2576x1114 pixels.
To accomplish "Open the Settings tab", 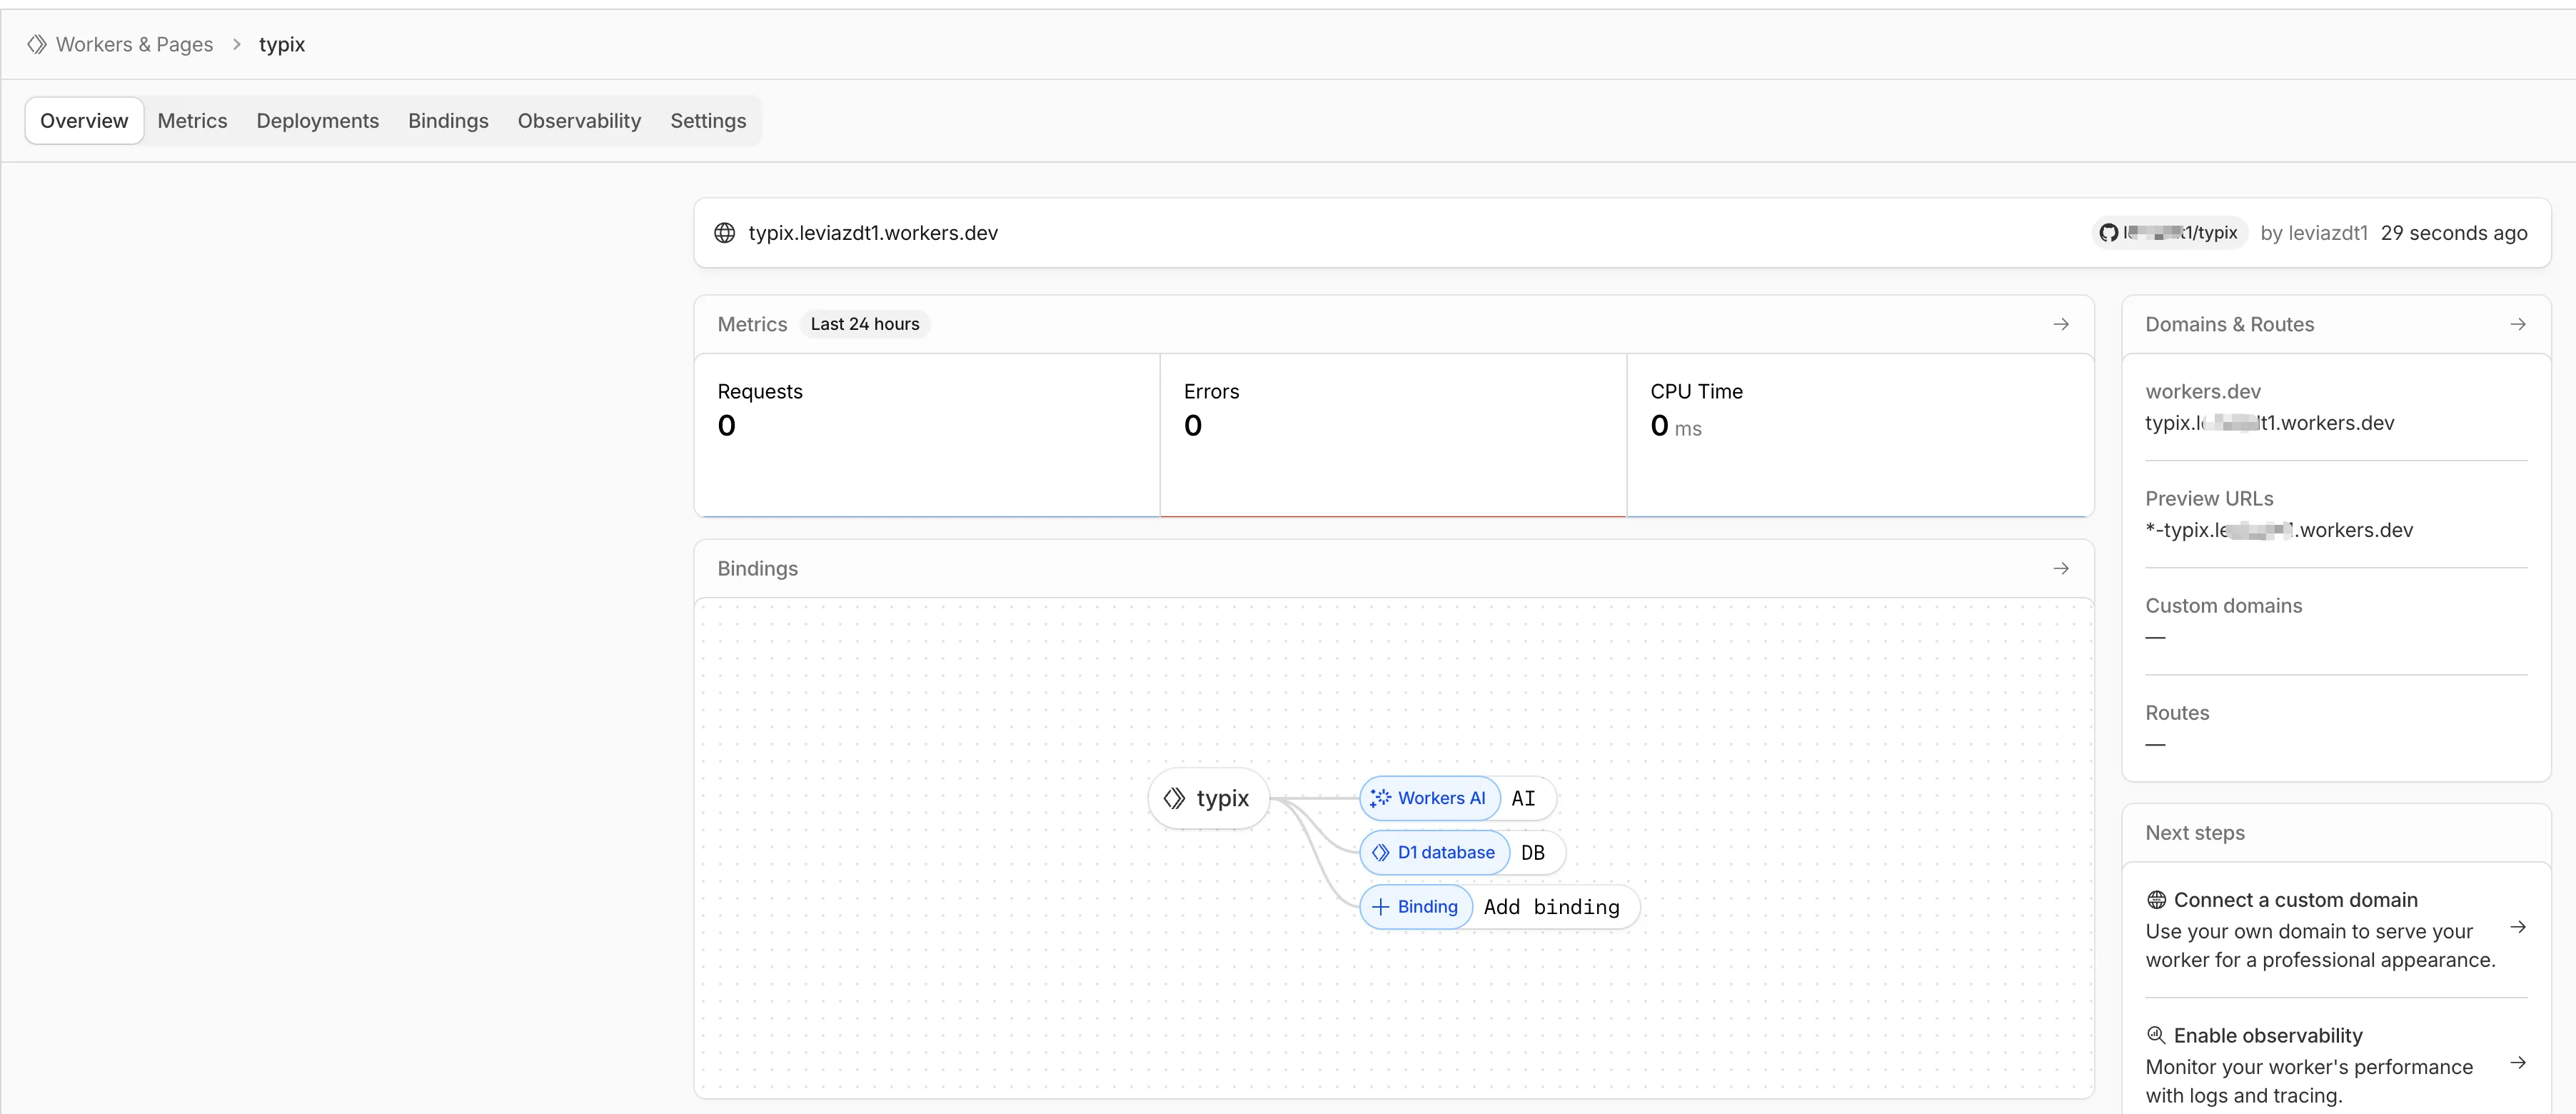I will [708, 121].
